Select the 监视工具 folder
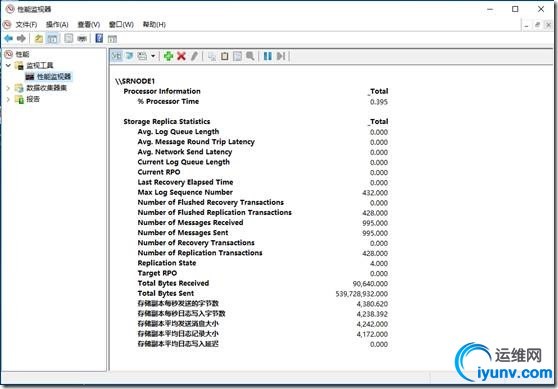The image size is (558, 389). point(40,65)
